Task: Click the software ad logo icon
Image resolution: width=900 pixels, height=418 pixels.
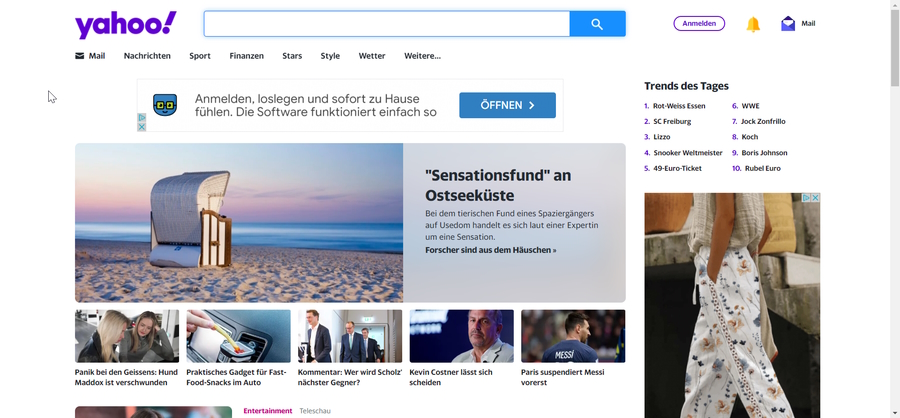Action: click(x=165, y=105)
